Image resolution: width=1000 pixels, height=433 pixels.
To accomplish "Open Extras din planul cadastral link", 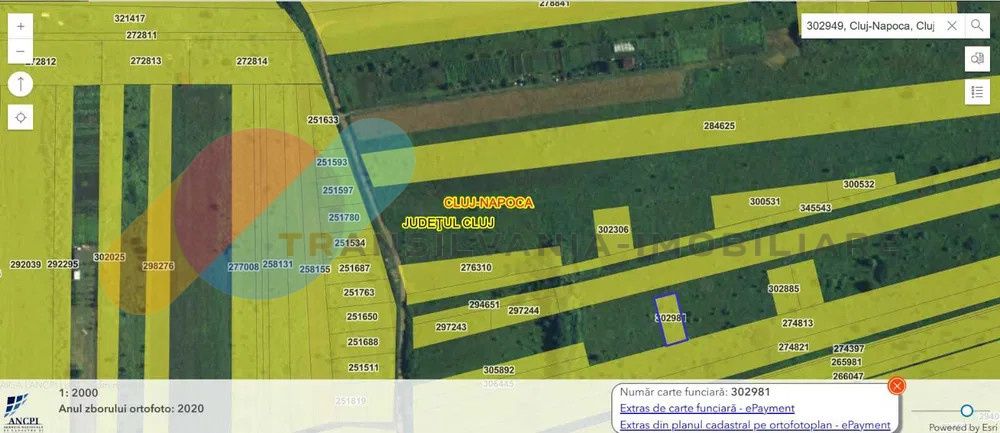I will (x=754, y=425).
